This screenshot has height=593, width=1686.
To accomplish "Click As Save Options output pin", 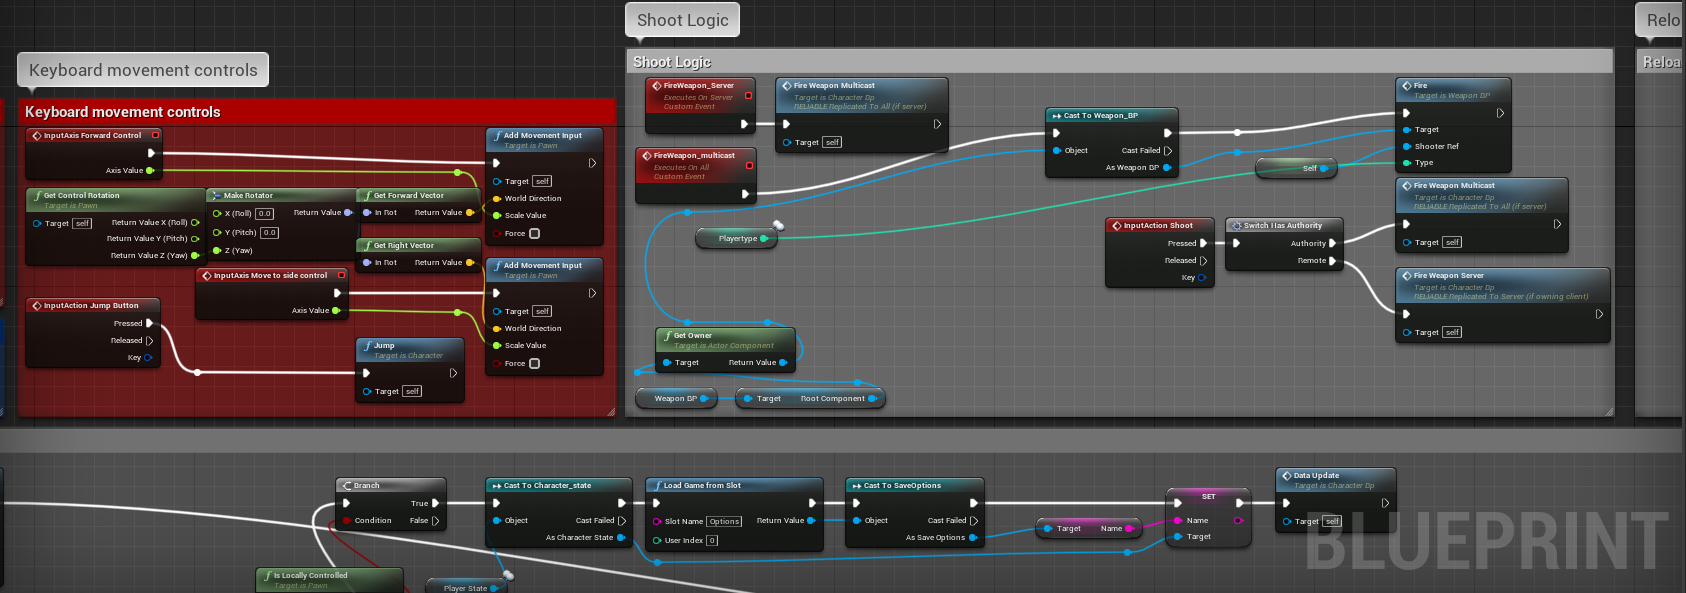I will (x=973, y=537).
